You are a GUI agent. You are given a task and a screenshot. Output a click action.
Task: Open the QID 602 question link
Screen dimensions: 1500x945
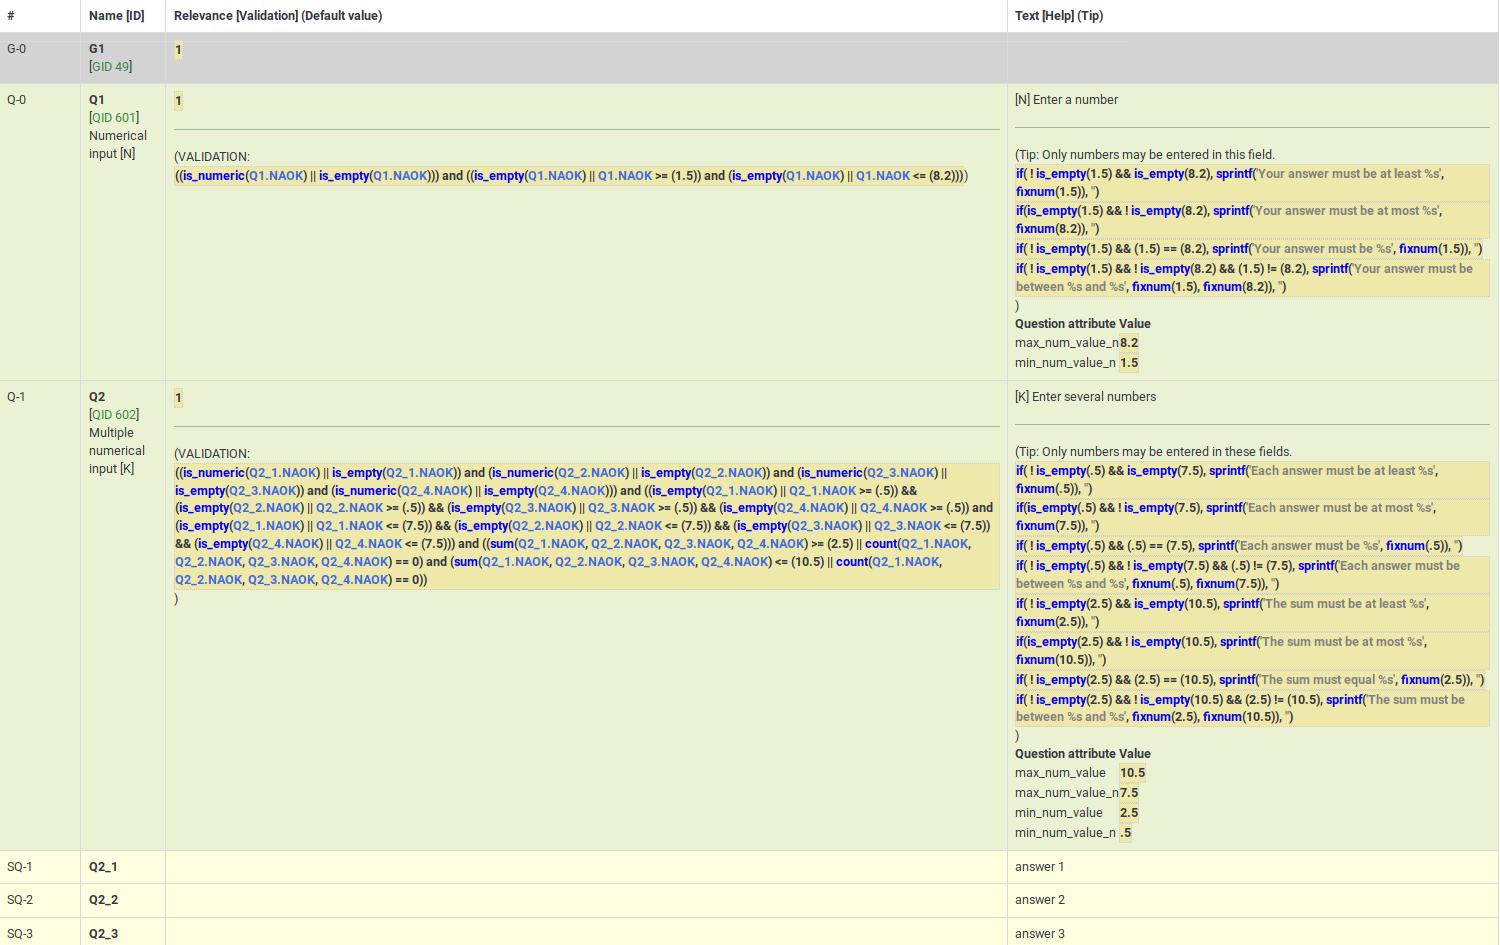pyautogui.click(x=114, y=414)
